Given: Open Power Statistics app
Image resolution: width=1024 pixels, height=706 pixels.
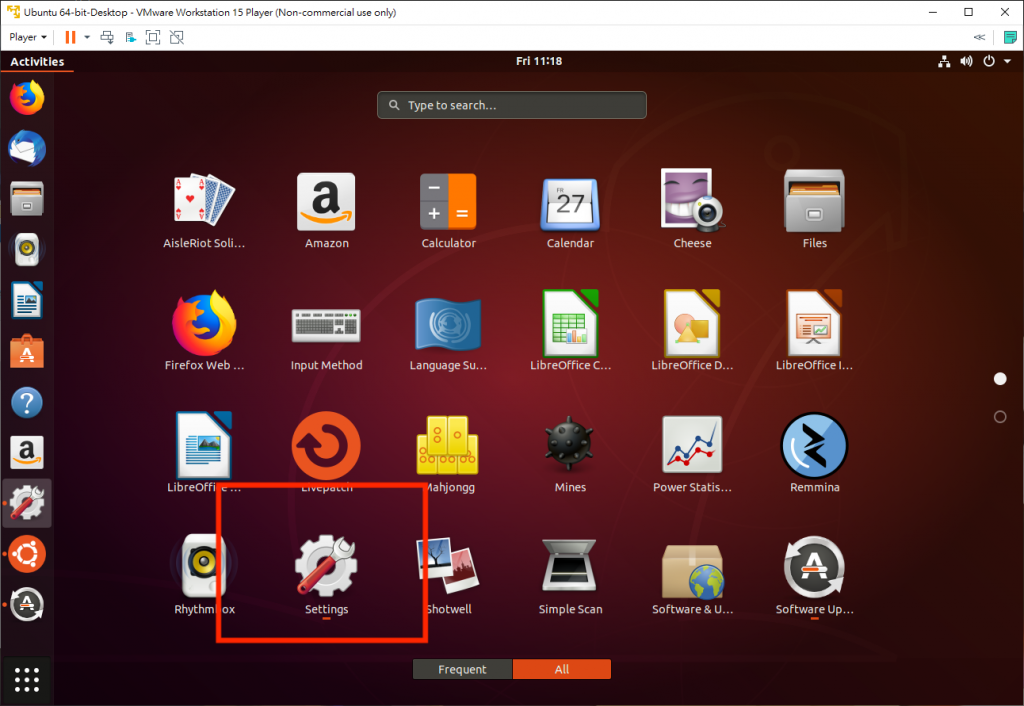Looking at the screenshot, I should [x=692, y=453].
